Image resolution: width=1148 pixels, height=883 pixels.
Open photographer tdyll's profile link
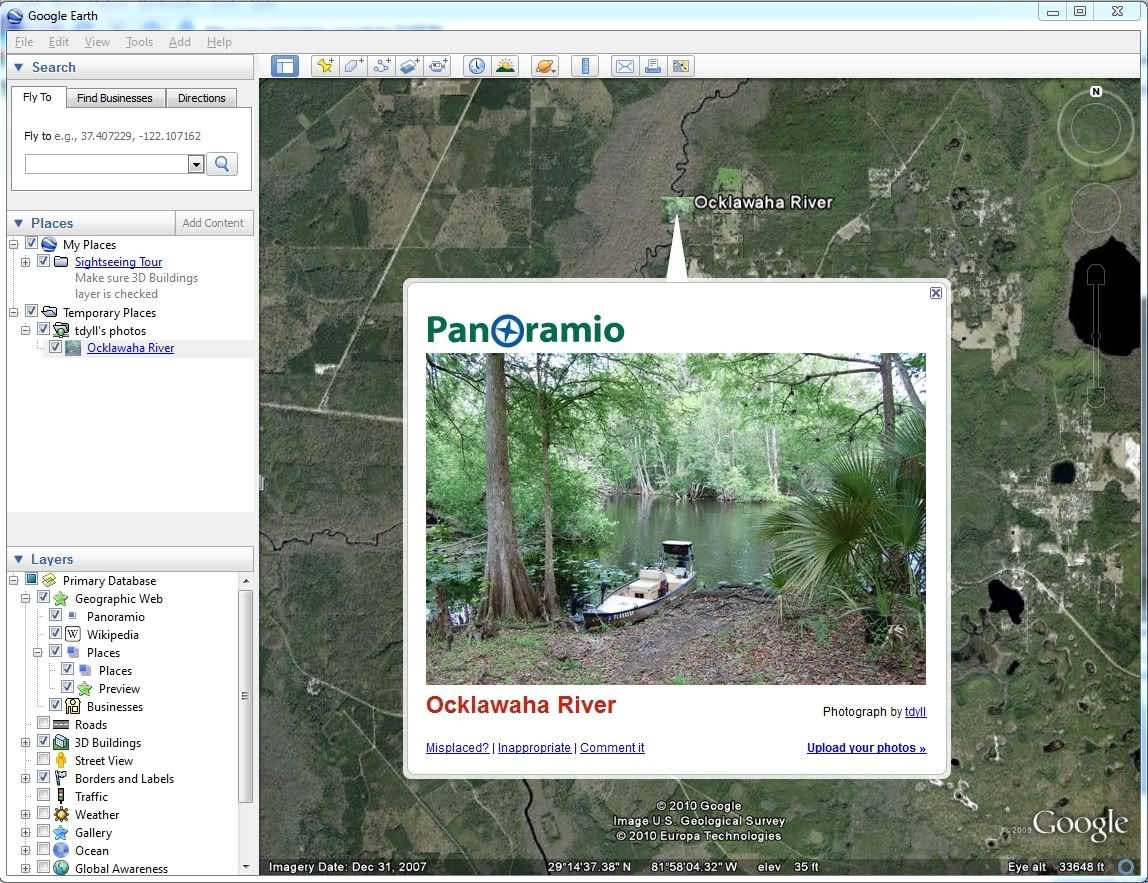point(915,712)
